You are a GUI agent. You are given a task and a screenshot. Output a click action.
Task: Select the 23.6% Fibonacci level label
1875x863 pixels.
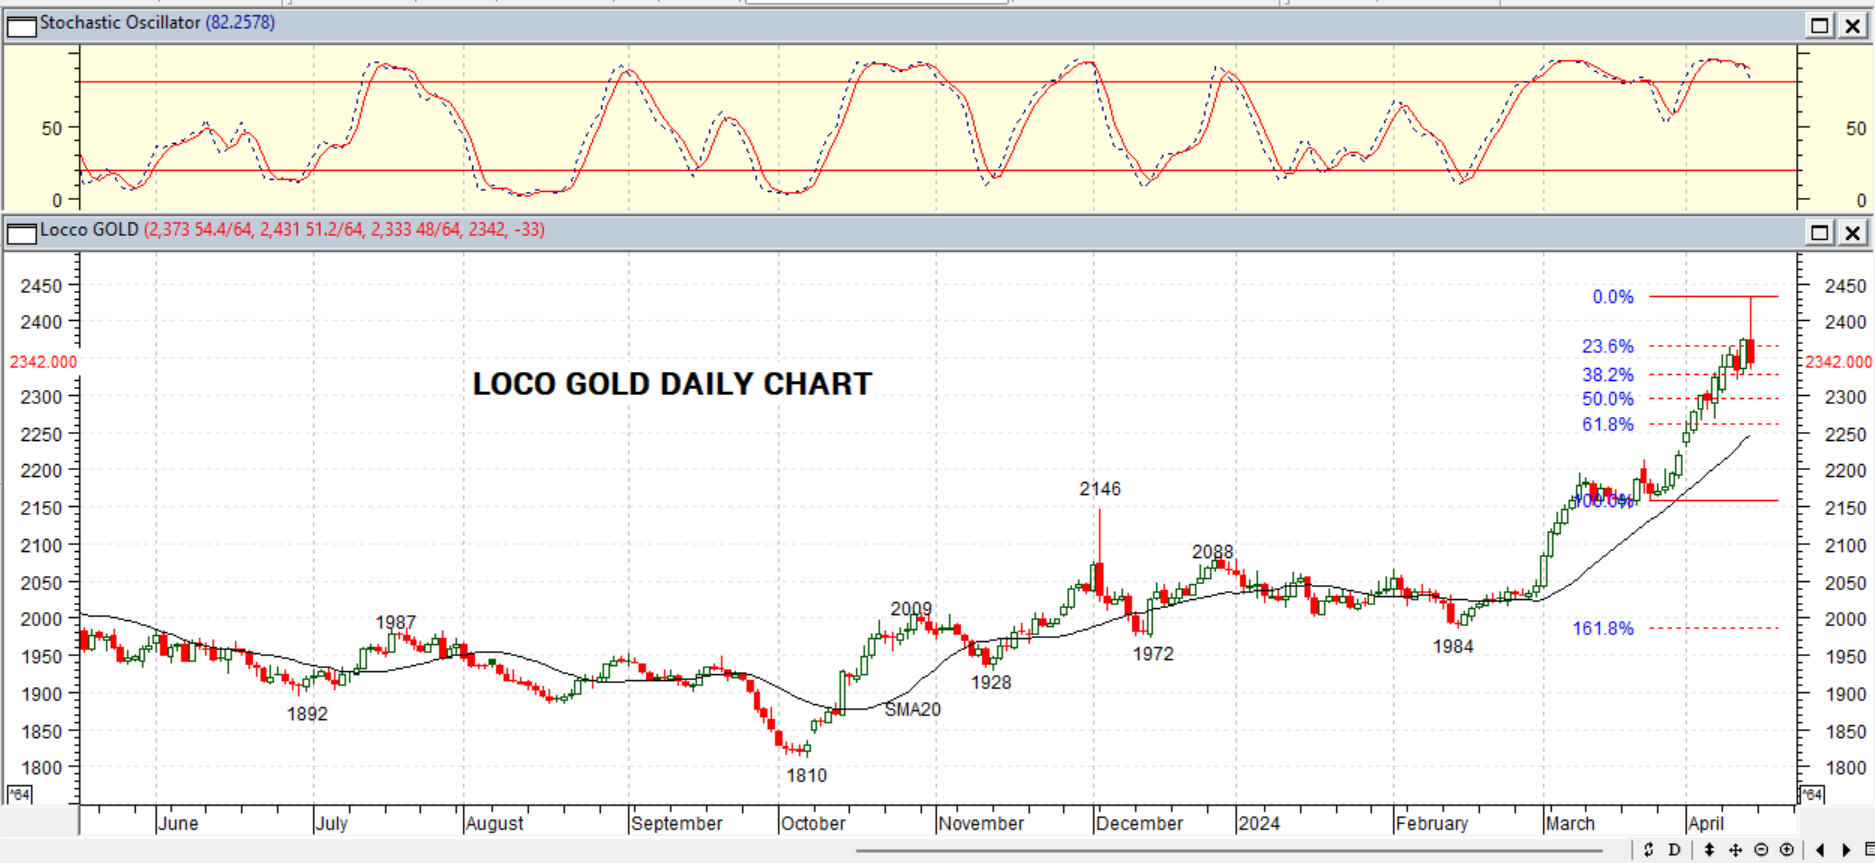(1607, 346)
